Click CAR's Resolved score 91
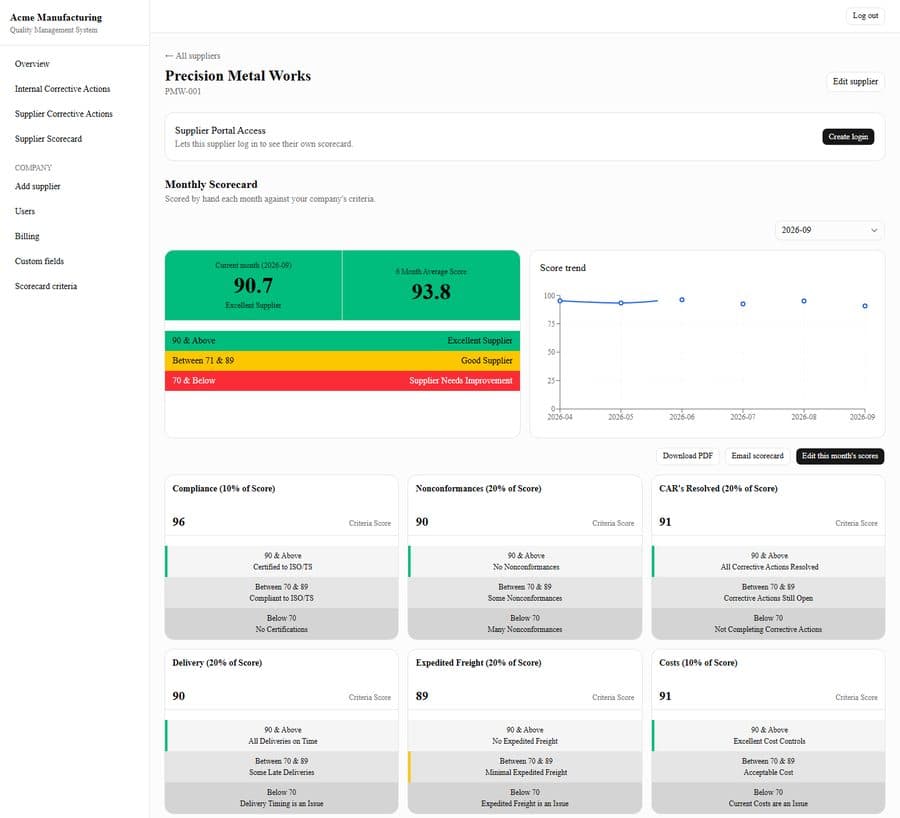This screenshot has height=818, width=900. [x=665, y=522]
